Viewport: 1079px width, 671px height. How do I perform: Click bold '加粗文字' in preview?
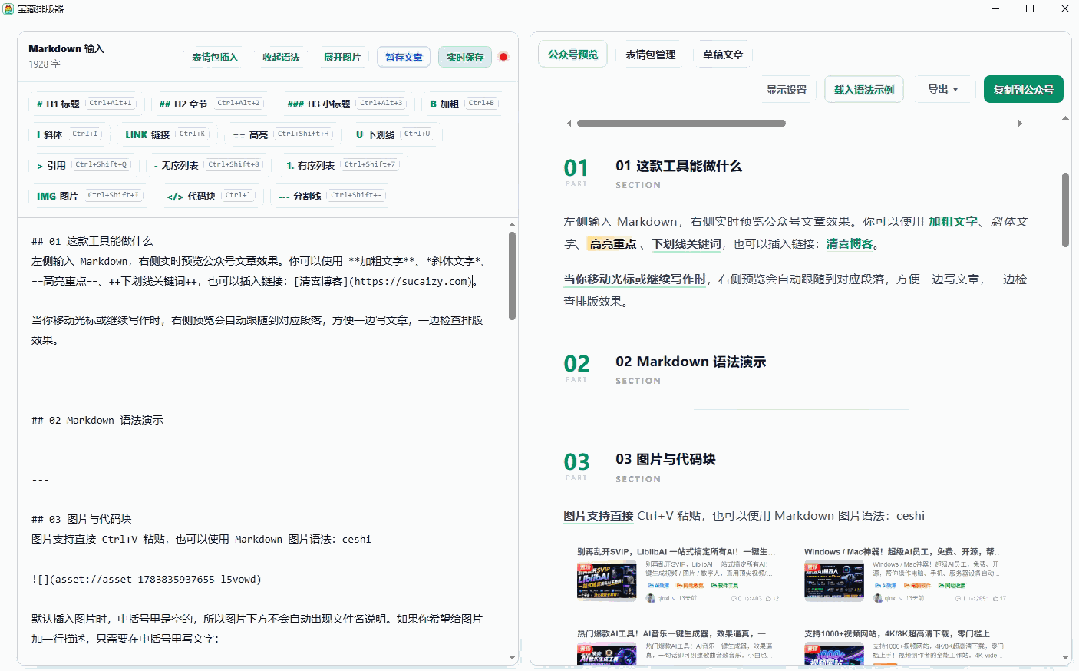coord(952,222)
